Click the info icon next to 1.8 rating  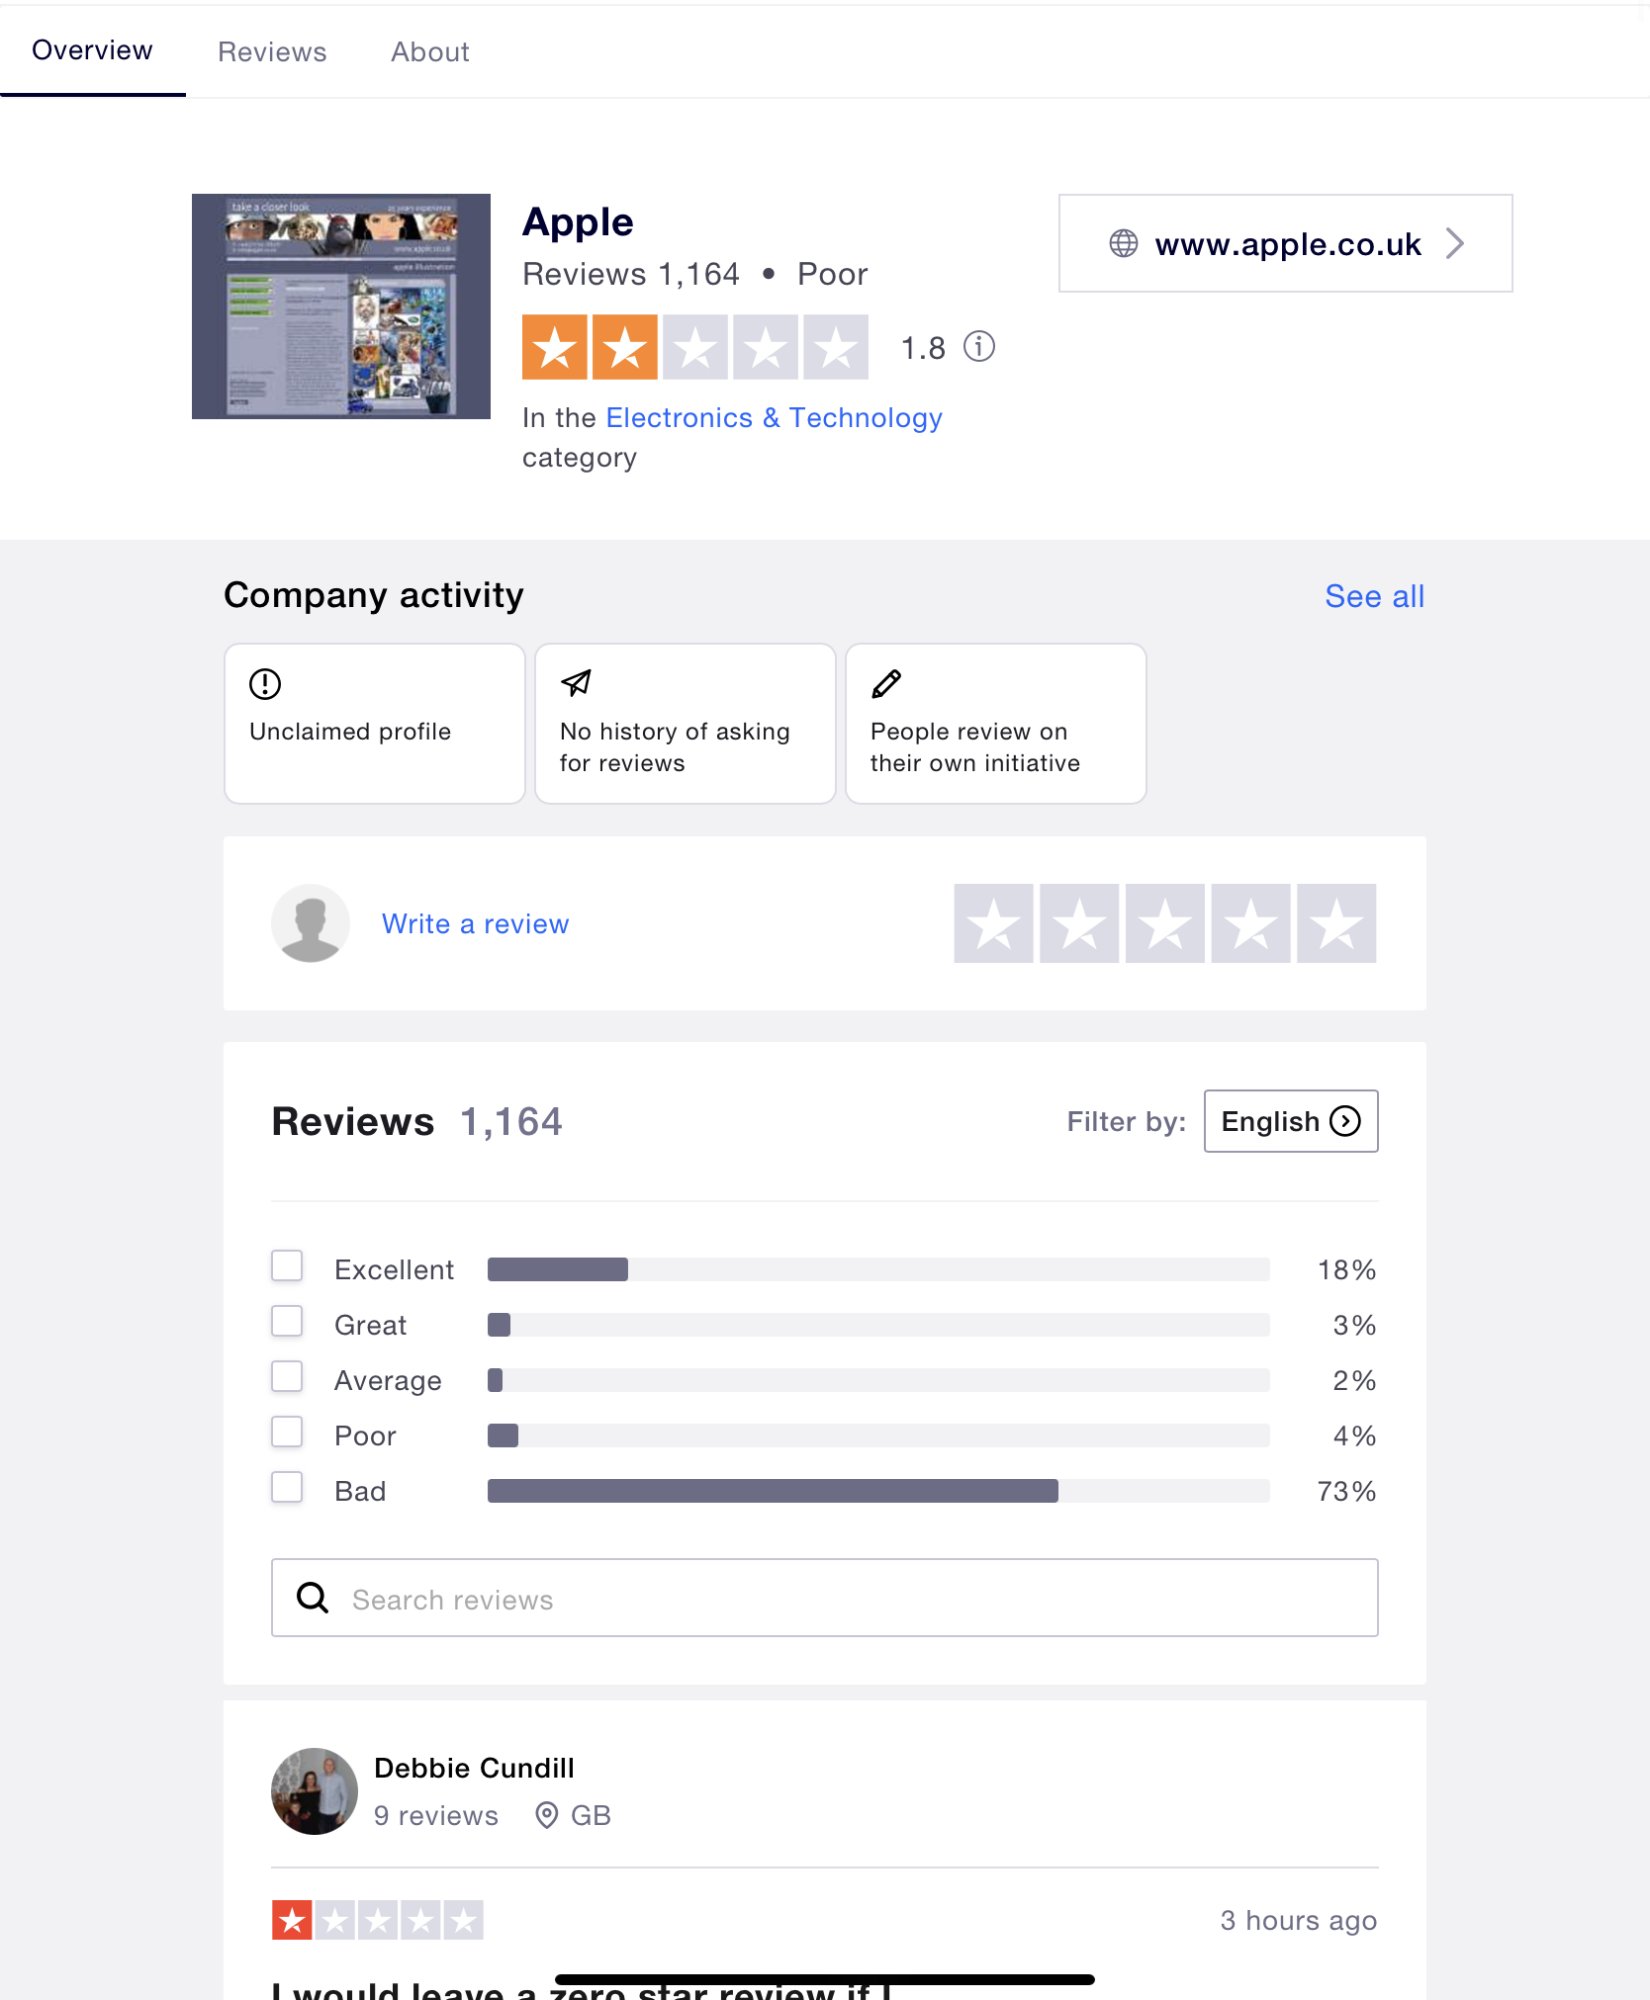(x=979, y=347)
